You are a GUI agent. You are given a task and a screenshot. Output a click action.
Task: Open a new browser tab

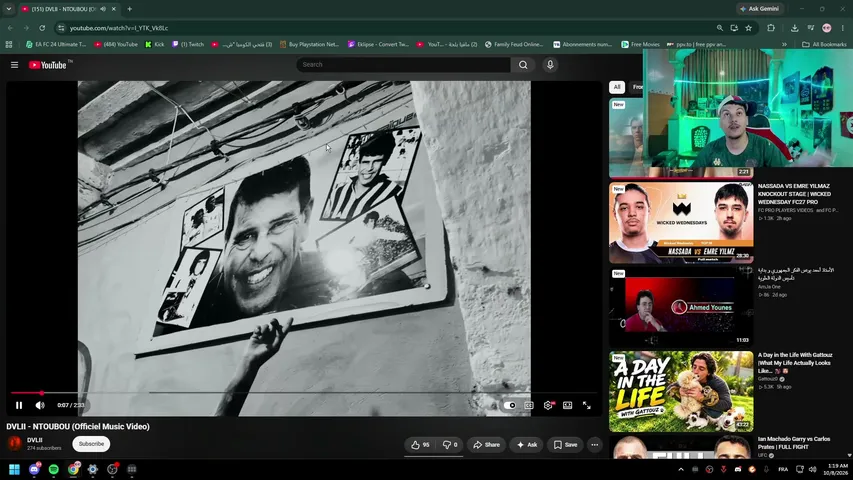[x=129, y=9]
